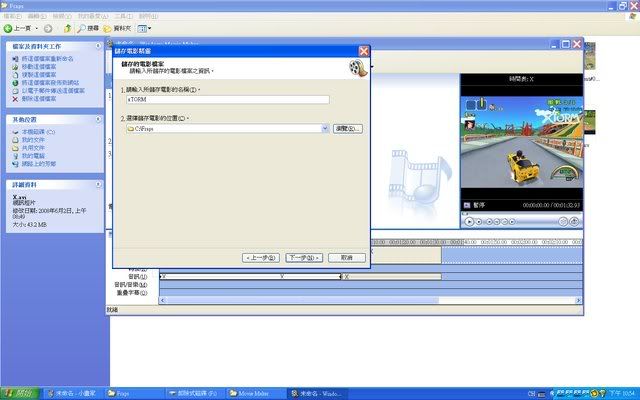Click the Start button on taskbar
This screenshot has height=400, width=640.
pyautogui.click(x=20, y=393)
